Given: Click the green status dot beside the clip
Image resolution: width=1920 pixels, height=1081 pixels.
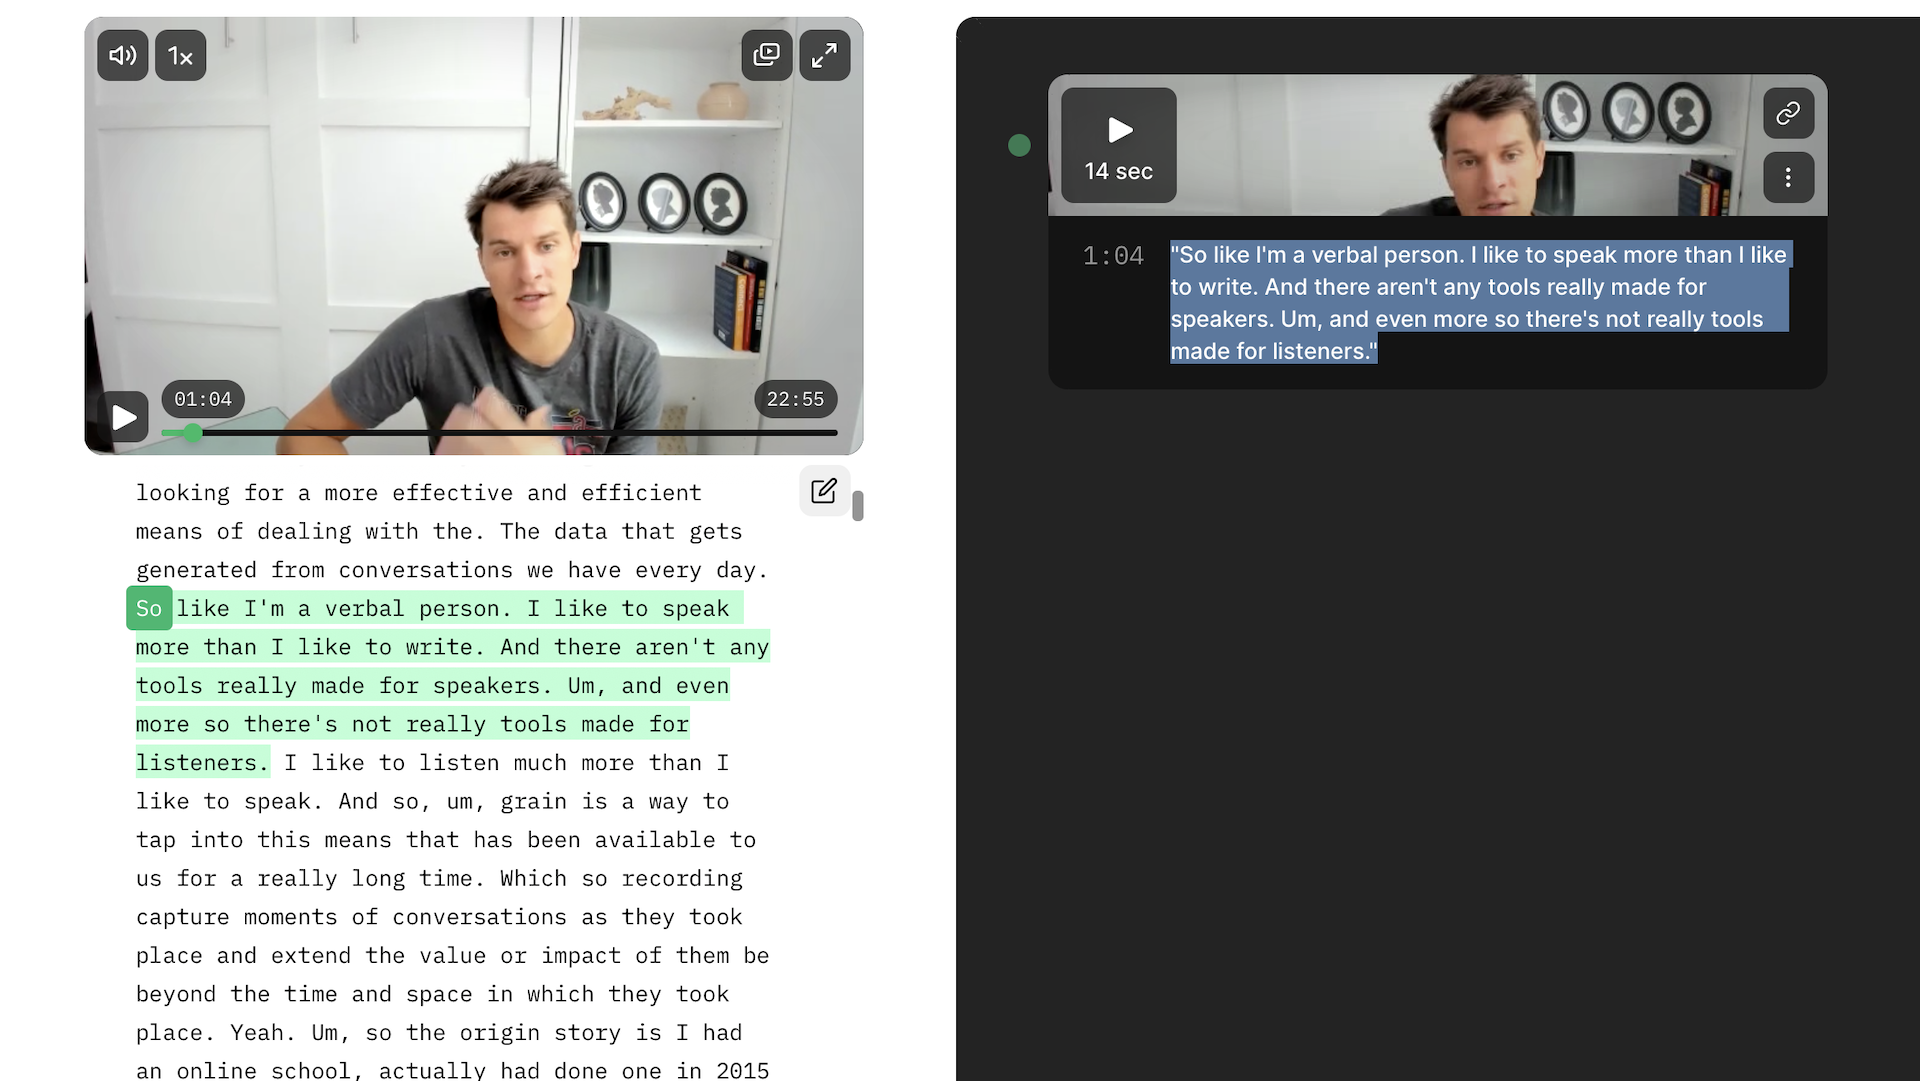Looking at the screenshot, I should pos(1019,146).
